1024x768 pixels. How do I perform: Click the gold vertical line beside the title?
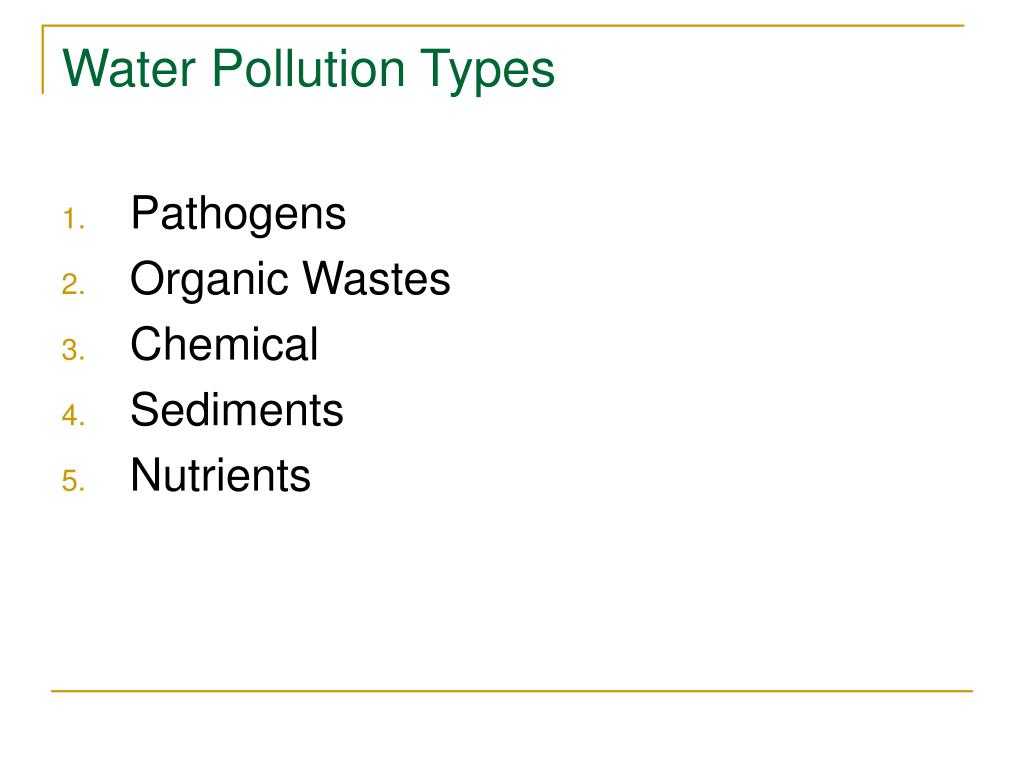pyautogui.click(x=43, y=59)
